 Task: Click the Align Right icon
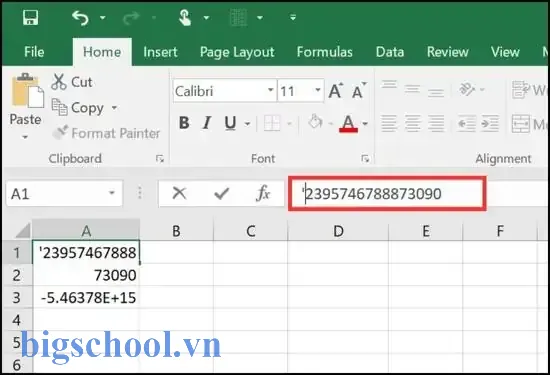click(x=436, y=123)
